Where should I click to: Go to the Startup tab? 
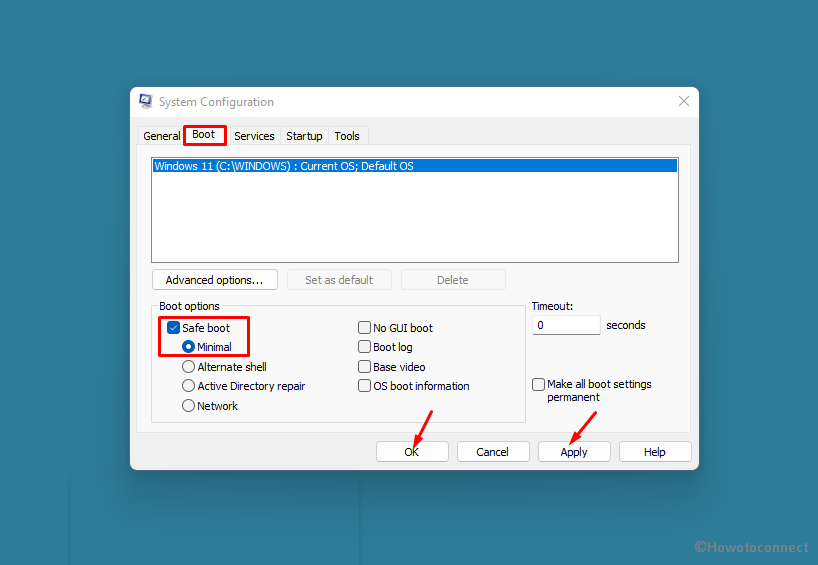pyautogui.click(x=304, y=136)
